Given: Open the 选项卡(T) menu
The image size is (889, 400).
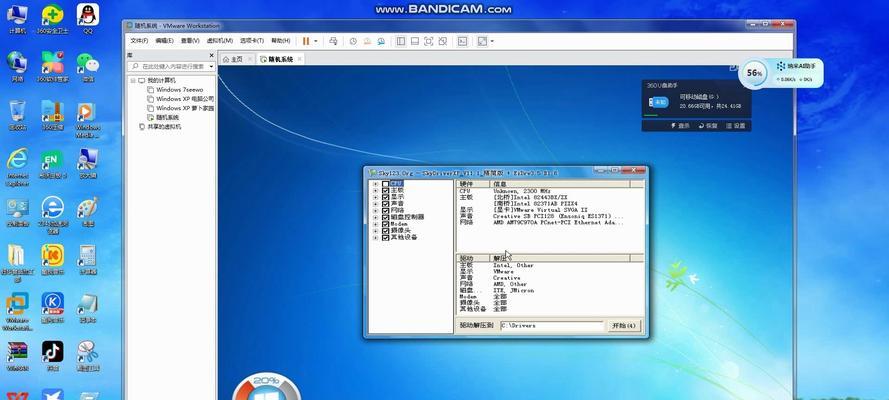Looking at the screenshot, I should [252, 41].
